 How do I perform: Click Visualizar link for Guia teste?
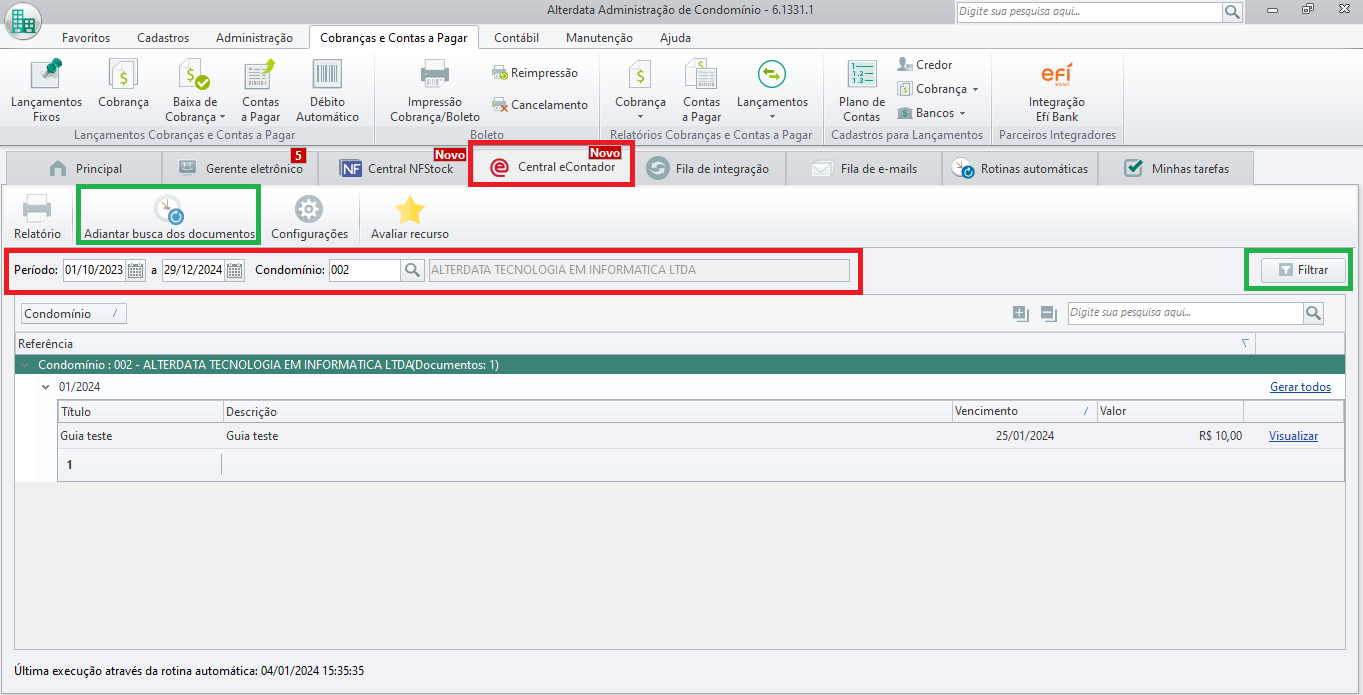click(x=1293, y=436)
